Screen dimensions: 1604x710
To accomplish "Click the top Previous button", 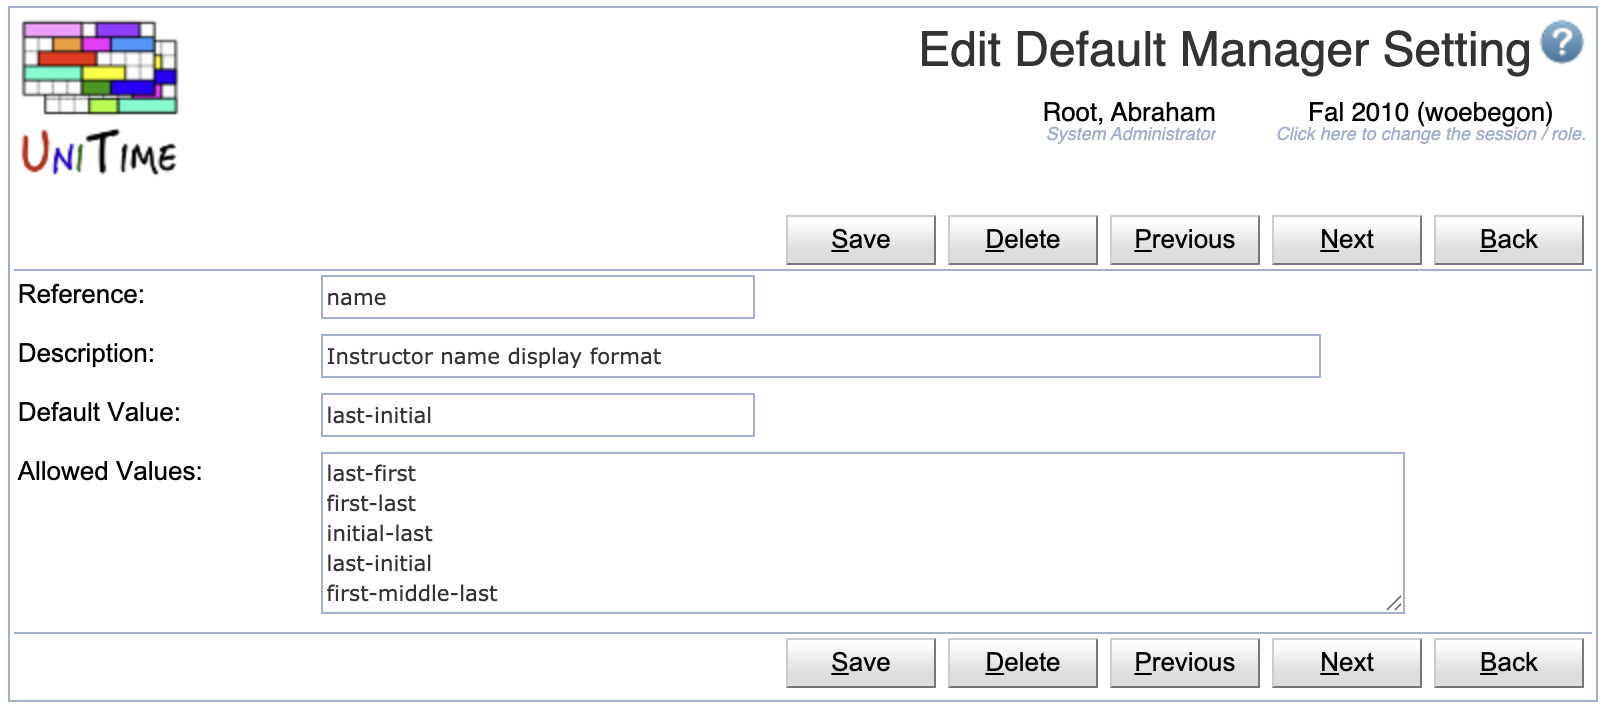I will pyautogui.click(x=1185, y=240).
